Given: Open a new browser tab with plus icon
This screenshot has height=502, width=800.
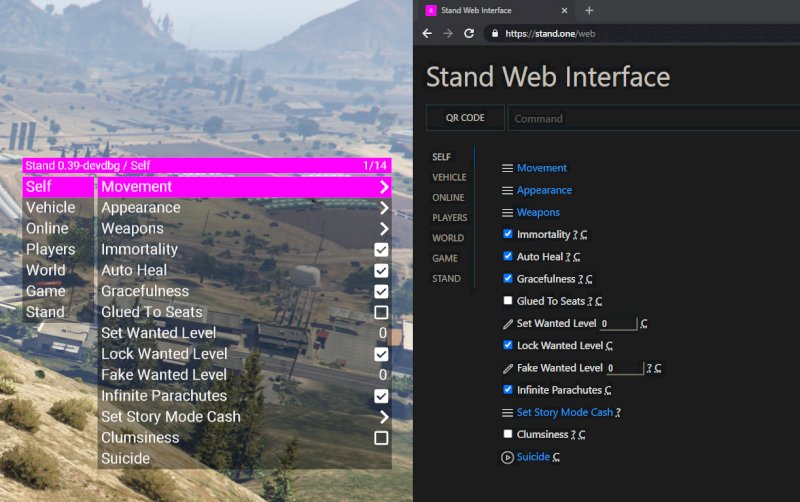Looking at the screenshot, I should (589, 10).
